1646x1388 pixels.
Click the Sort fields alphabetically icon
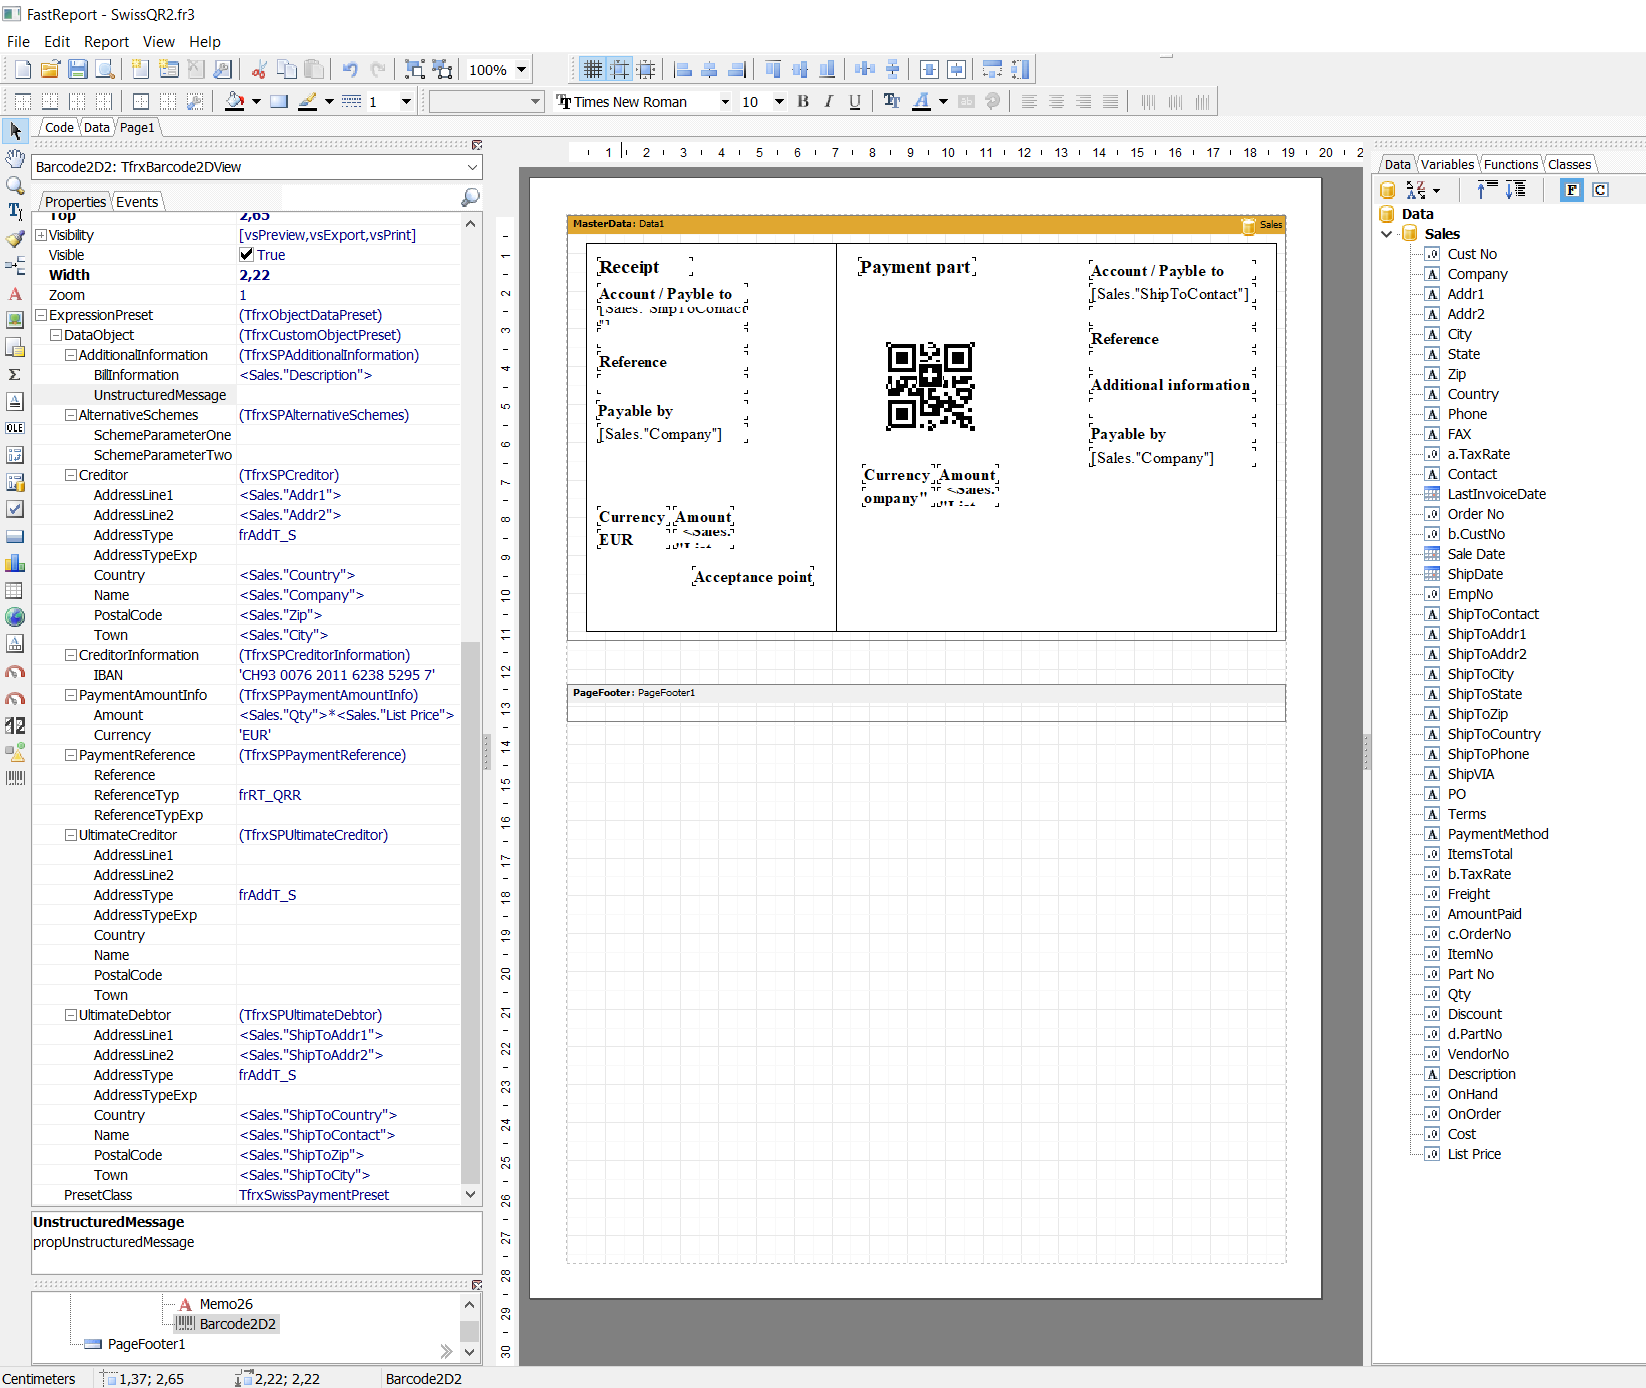coord(1416,190)
